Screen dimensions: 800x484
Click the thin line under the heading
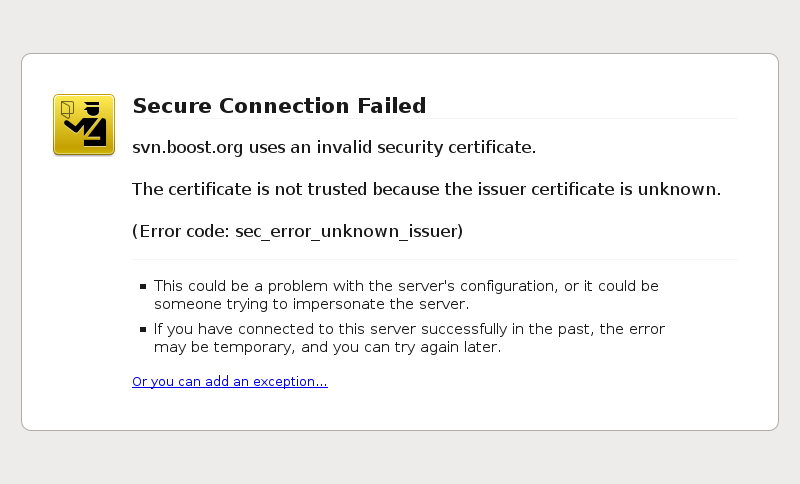pyautogui.click(x=434, y=119)
